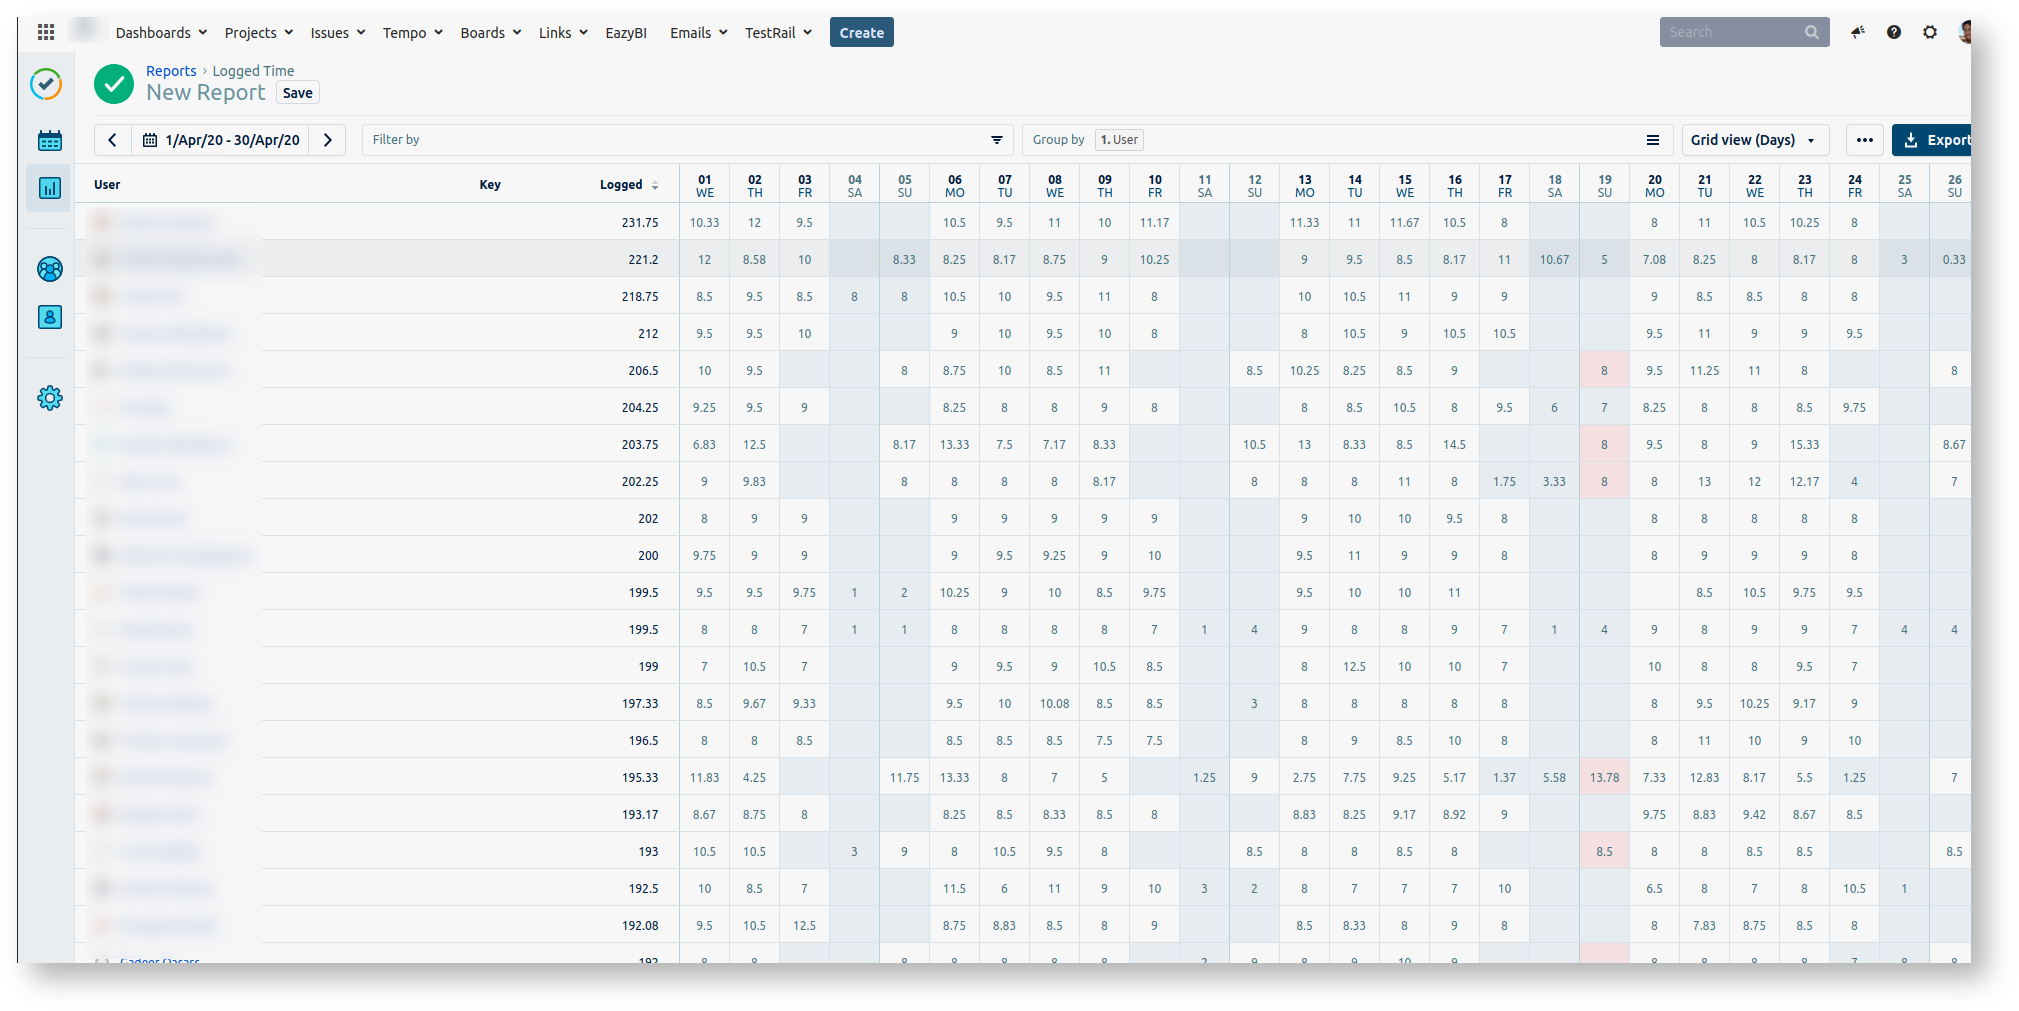This screenshot has height=1011, width=2019.
Task: Click the help question mark icon
Action: [x=1893, y=32]
